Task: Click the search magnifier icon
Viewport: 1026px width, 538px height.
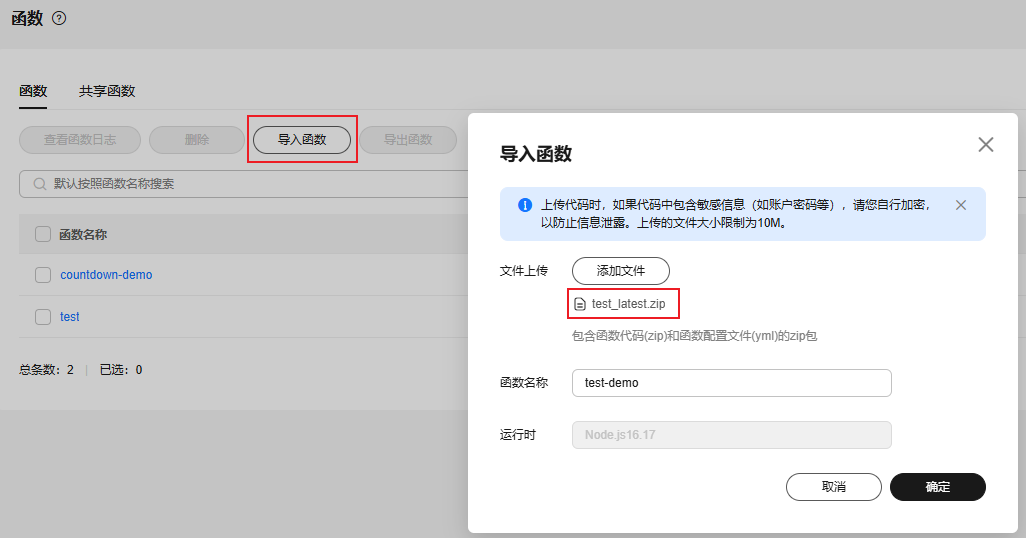Action: 40,184
